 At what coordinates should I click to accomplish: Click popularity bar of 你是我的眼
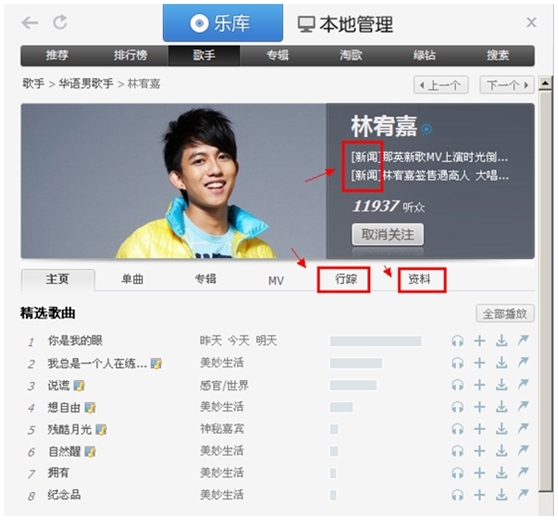[x=376, y=341]
